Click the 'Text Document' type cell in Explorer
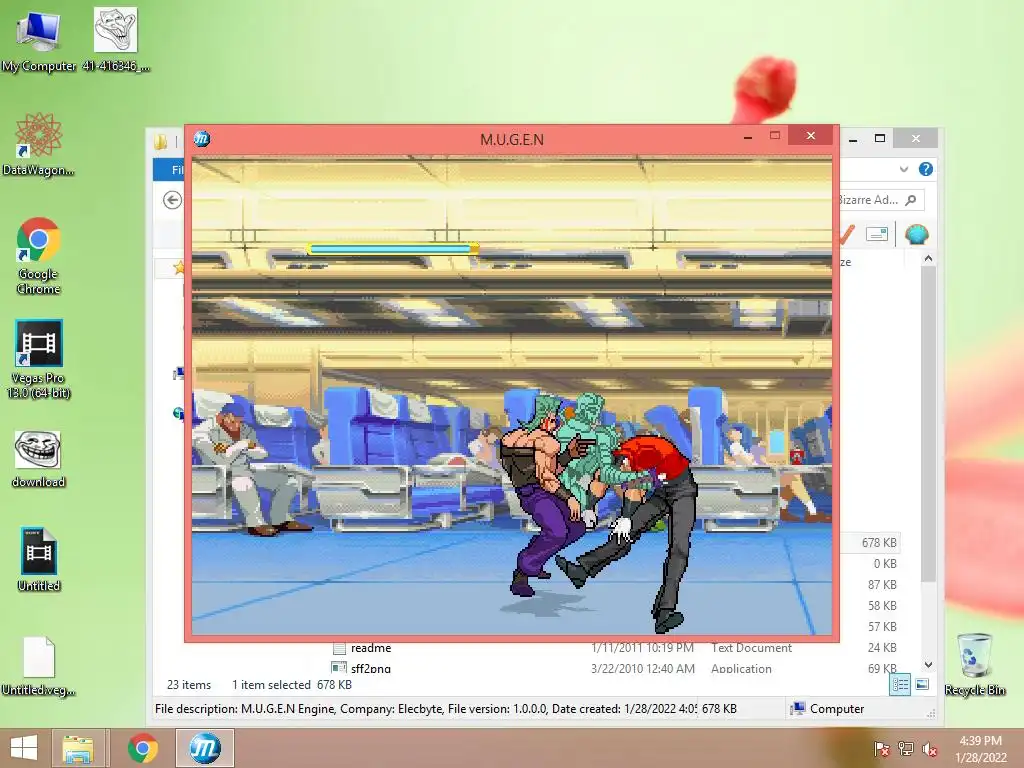 tap(751, 648)
